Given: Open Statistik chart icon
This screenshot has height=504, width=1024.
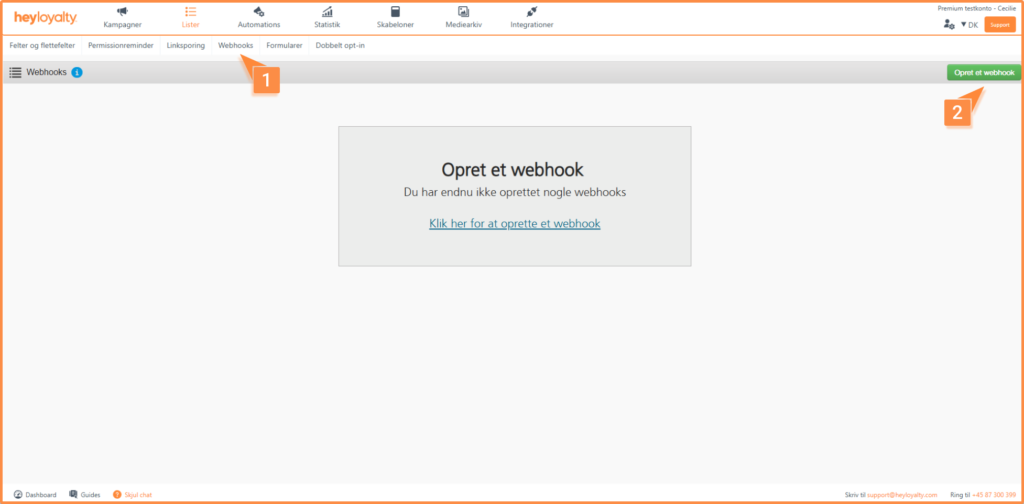Looking at the screenshot, I should coord(327,12).
